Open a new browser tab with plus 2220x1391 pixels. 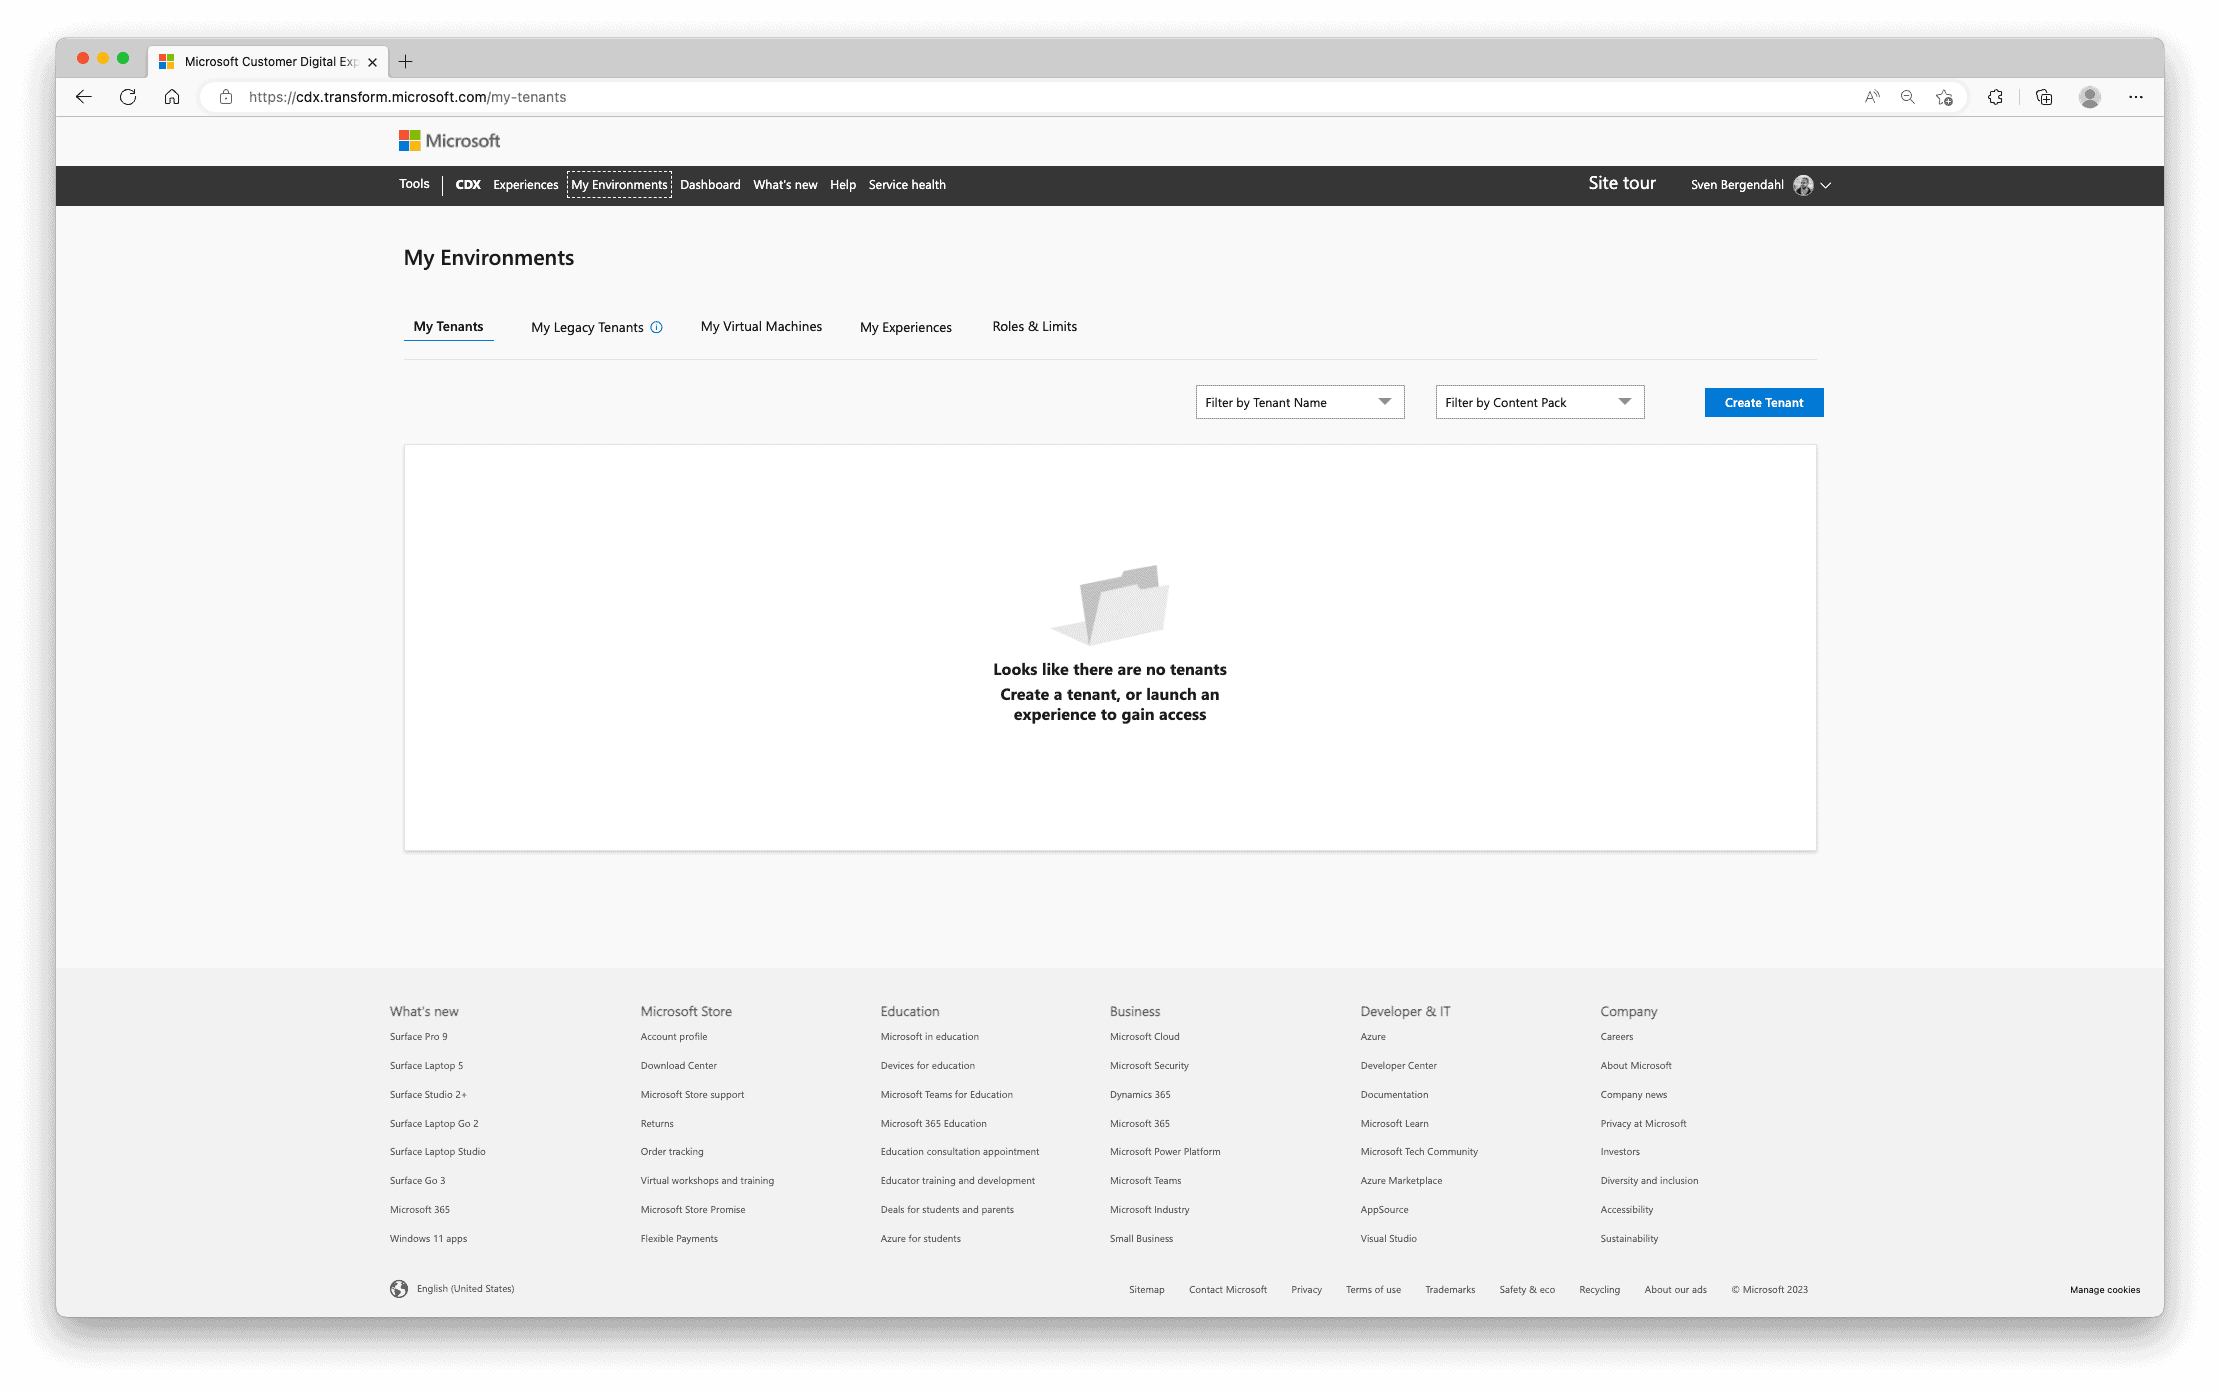[405, 61]
